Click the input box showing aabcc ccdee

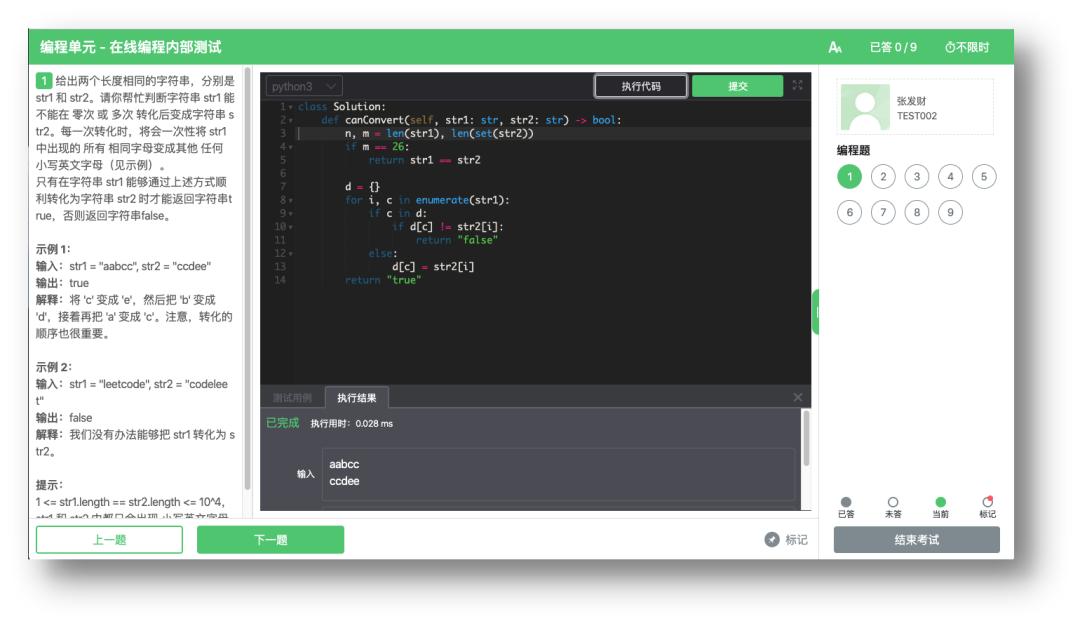click(x=559, y=474)
